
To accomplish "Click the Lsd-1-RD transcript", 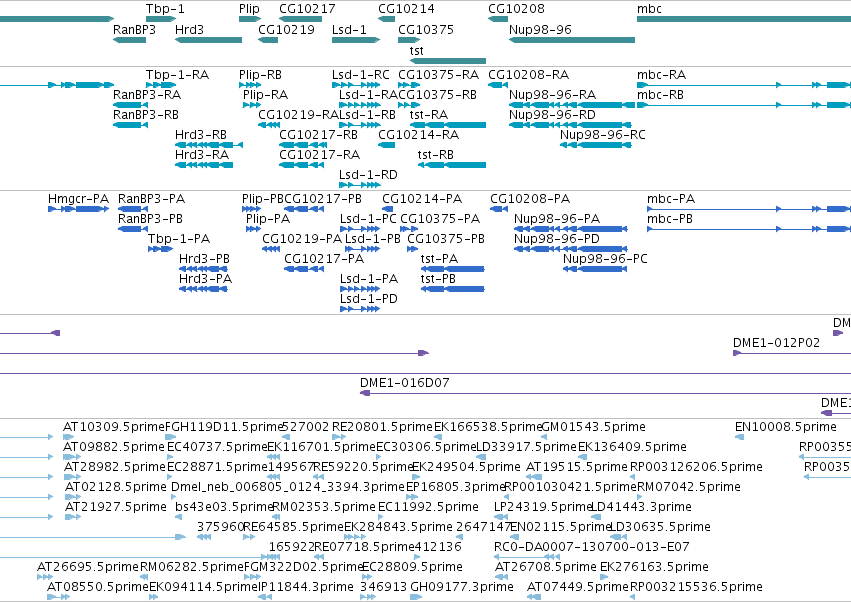I will (359, 185).
